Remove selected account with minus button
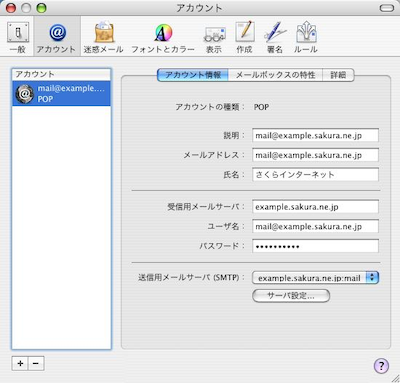400x383 pixels. pos(36,363)
